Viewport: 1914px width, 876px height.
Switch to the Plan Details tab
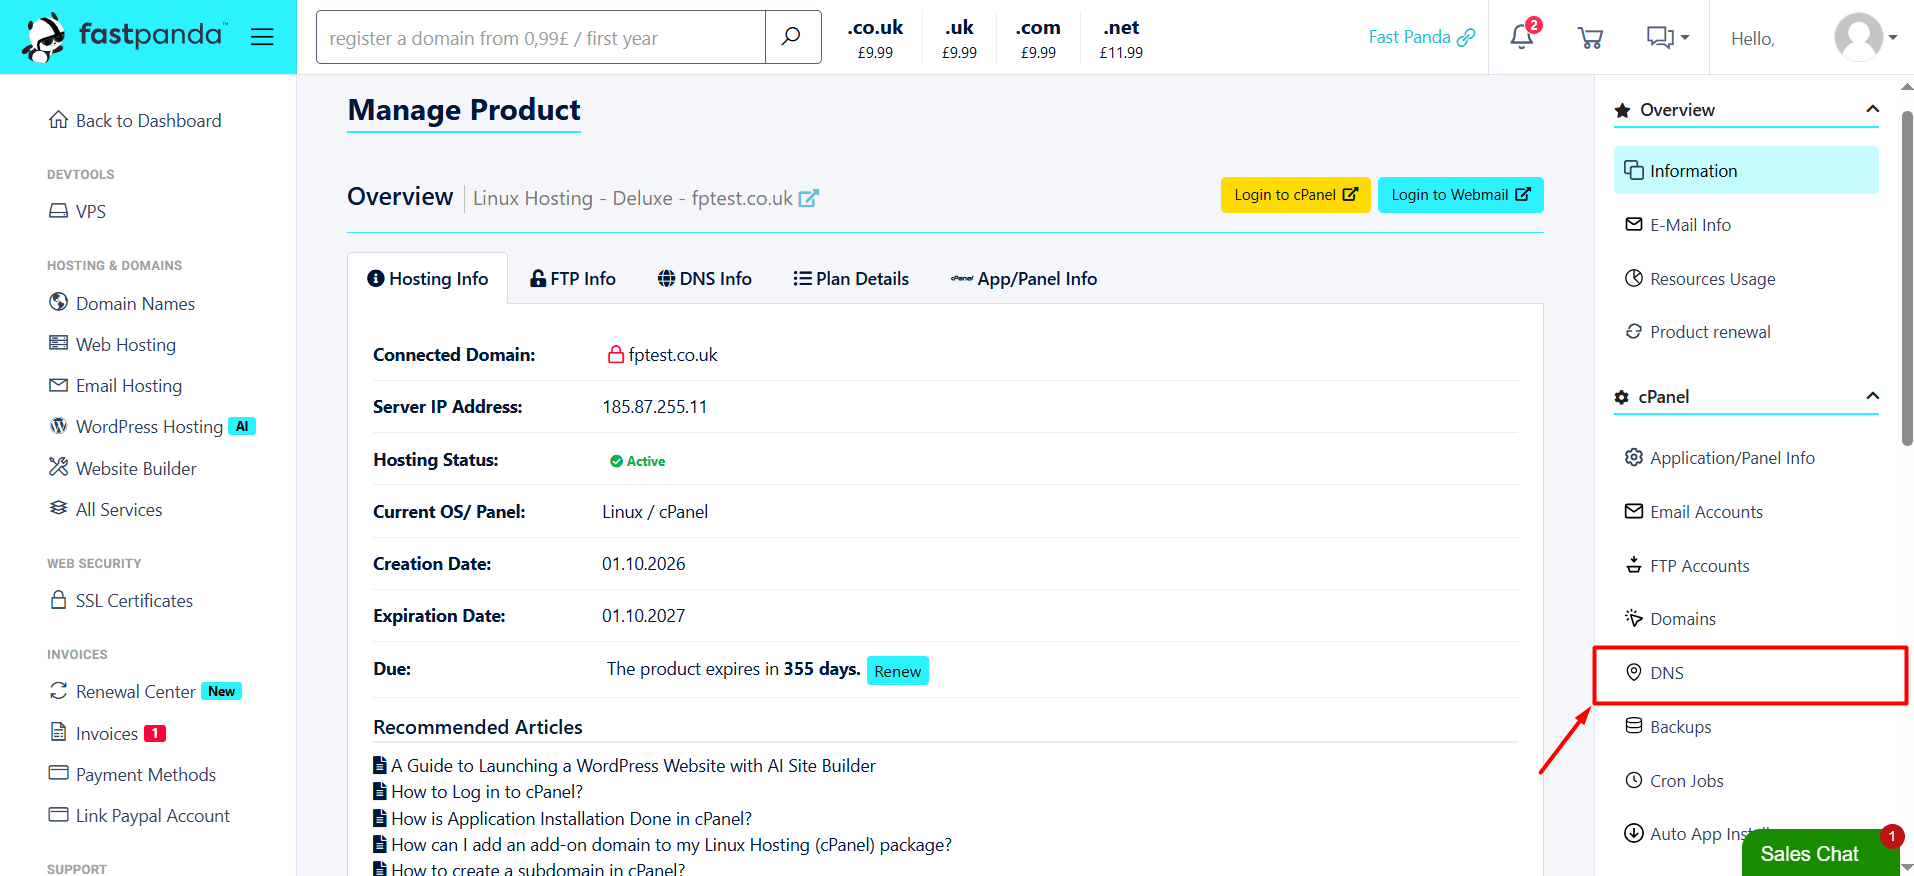[851, 279]
